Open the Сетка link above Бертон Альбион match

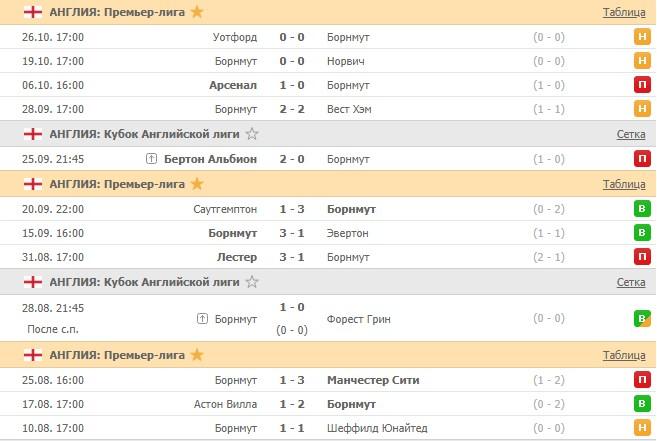click(x=630, y=134)
